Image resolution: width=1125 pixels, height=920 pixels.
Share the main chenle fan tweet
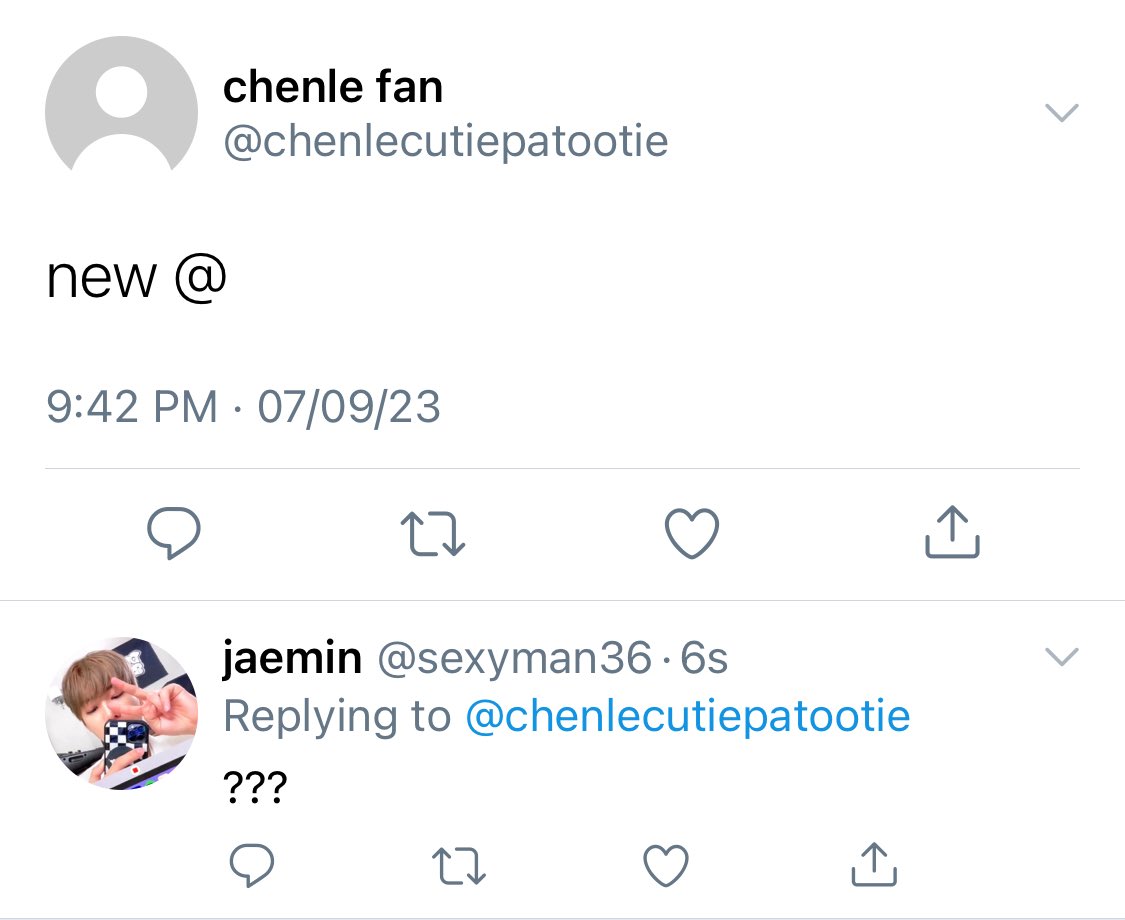[x=952, y=532]
